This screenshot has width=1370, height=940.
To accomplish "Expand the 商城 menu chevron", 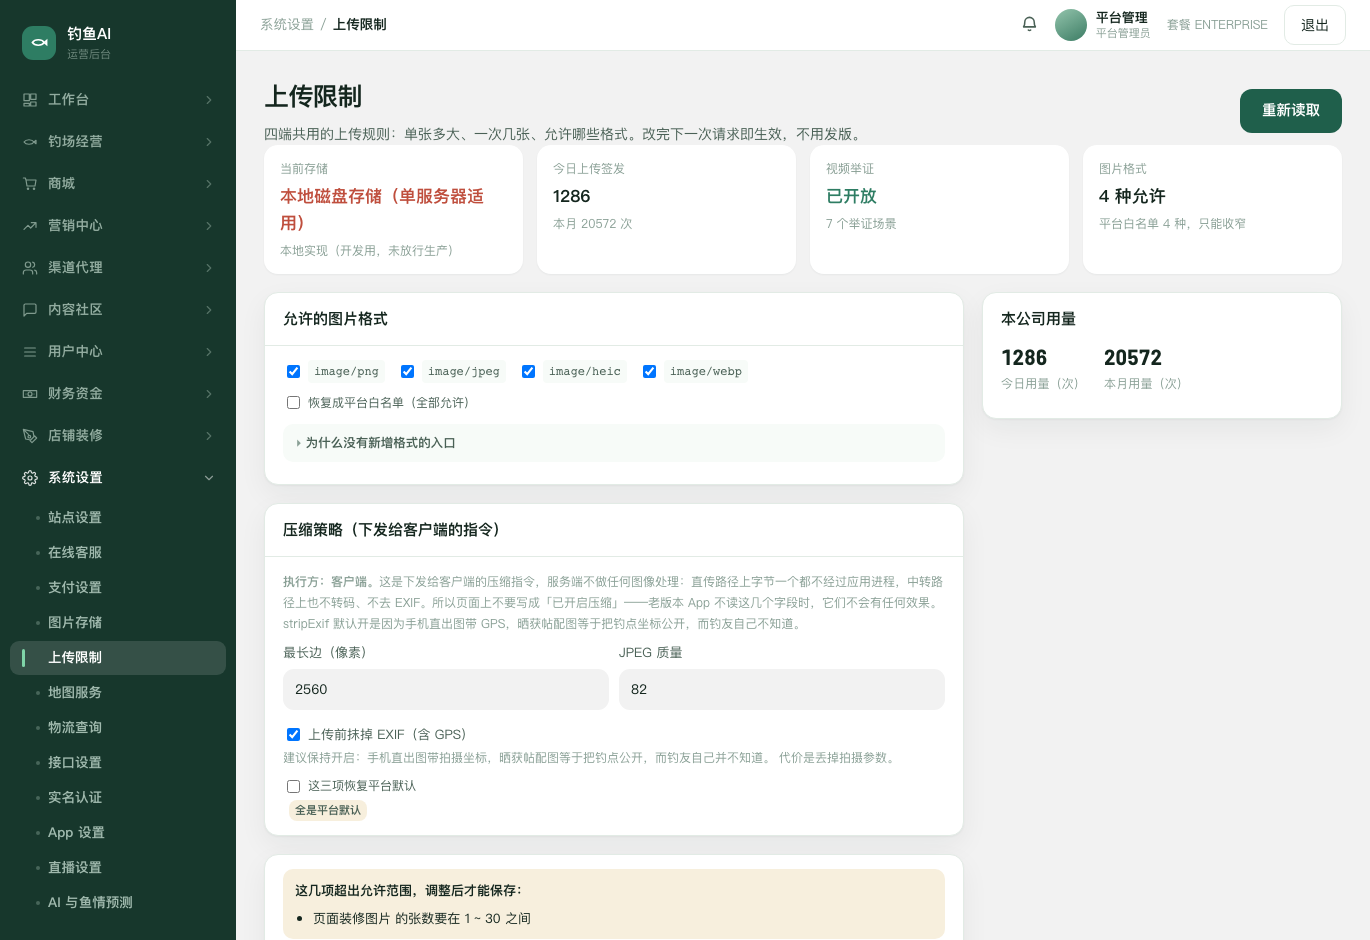I will (209, 184).
